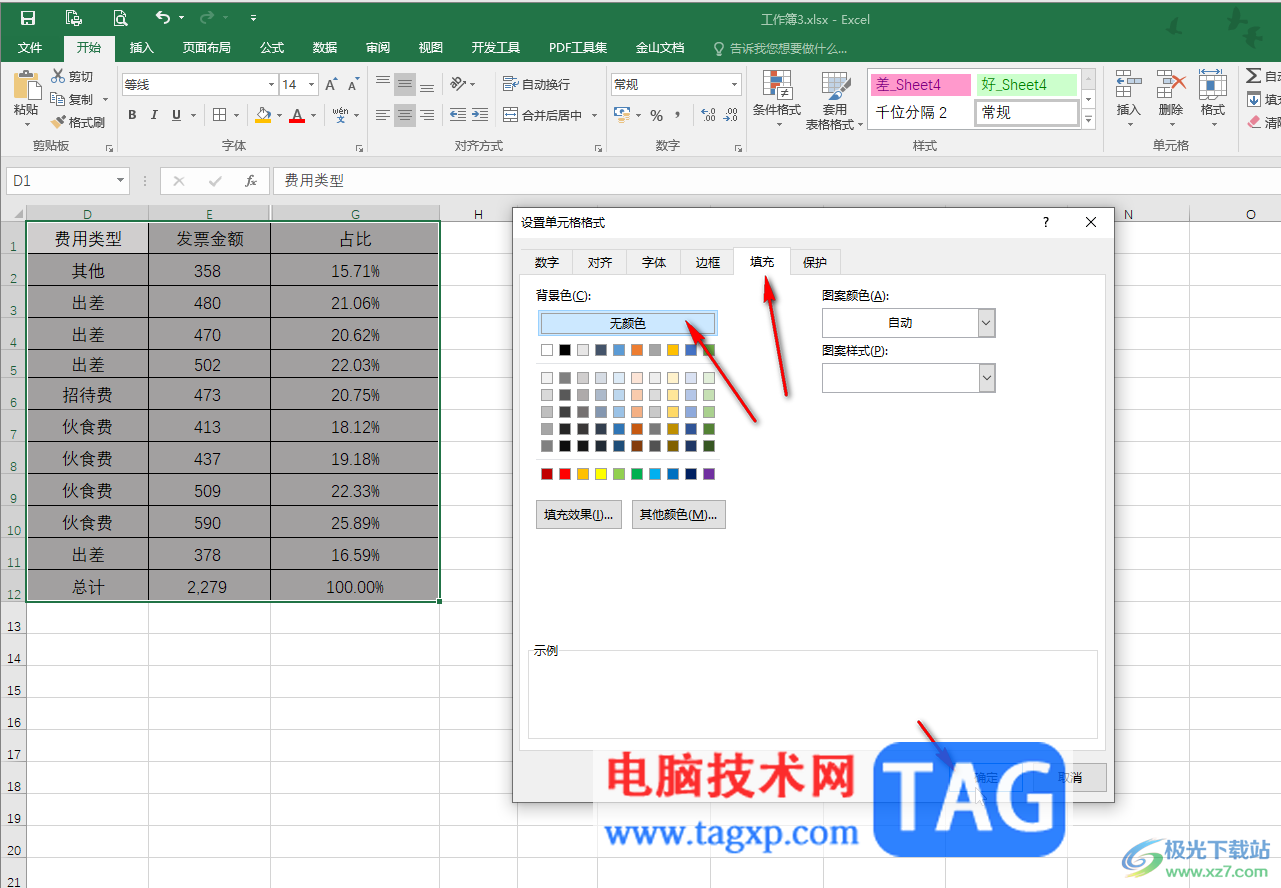Click the Comma Style icon

(x=678, y=116)
